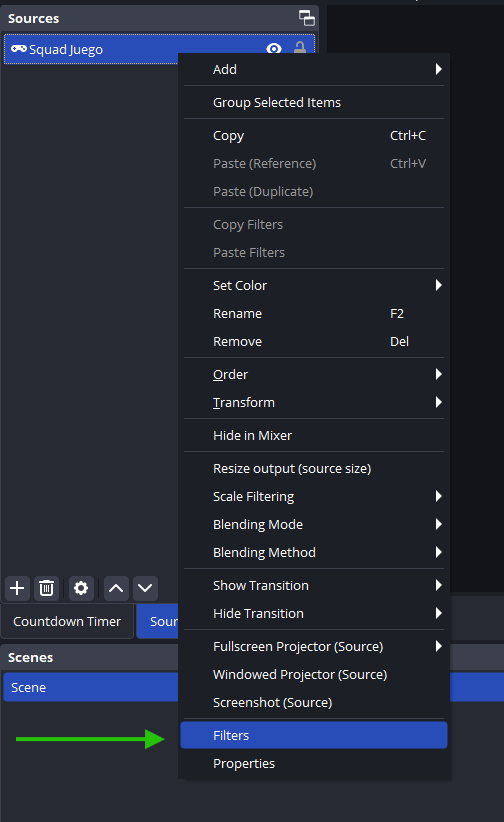The width and height of the screenshot is (504, 822).
Task: Move source up with arrow icon
Action: pyautogui.click(x=116, y=588)
